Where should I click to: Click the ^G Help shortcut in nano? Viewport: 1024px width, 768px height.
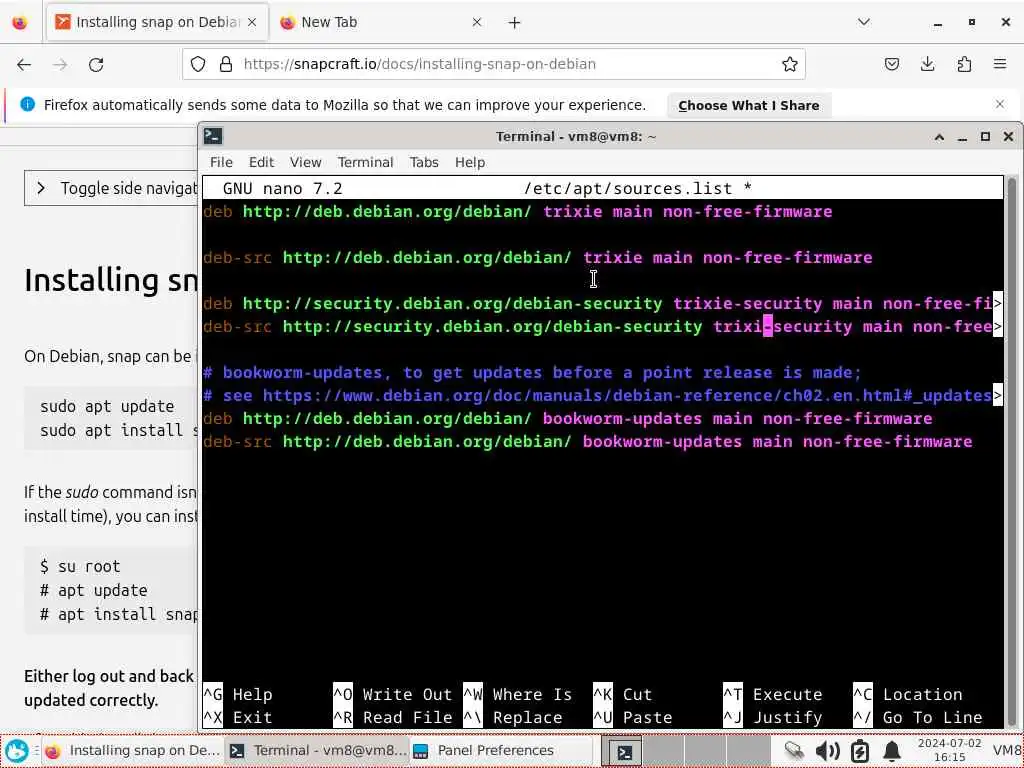click(x=238, y=694)
